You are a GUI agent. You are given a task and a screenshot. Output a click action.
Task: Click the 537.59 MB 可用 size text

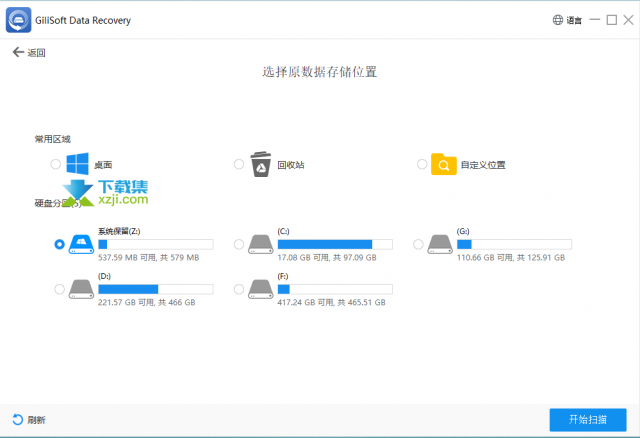pos(149,258)
